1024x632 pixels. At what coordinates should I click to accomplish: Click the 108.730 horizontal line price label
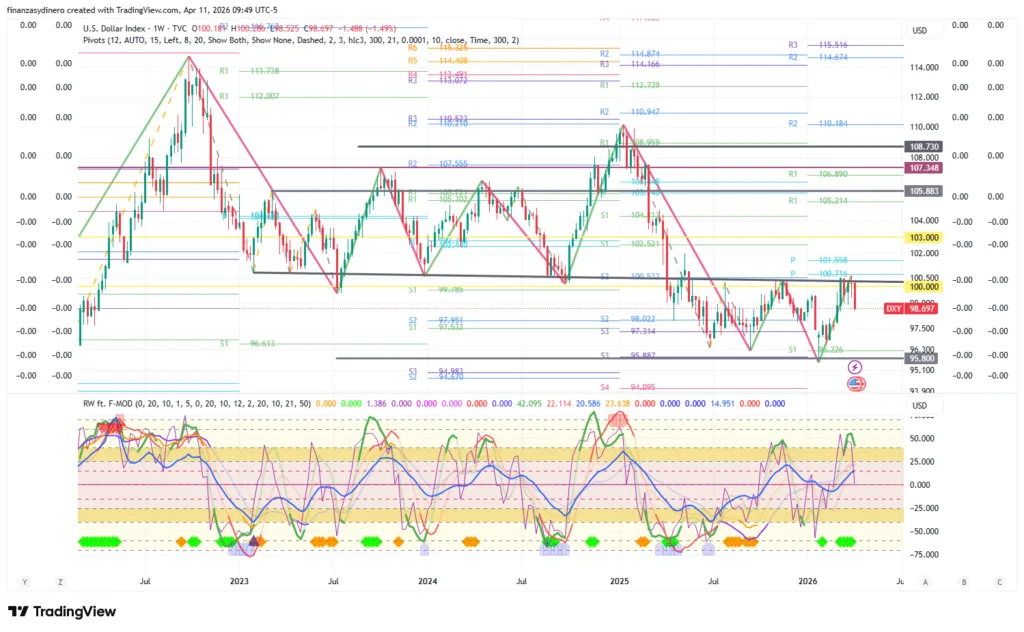(x=922, y=147)
